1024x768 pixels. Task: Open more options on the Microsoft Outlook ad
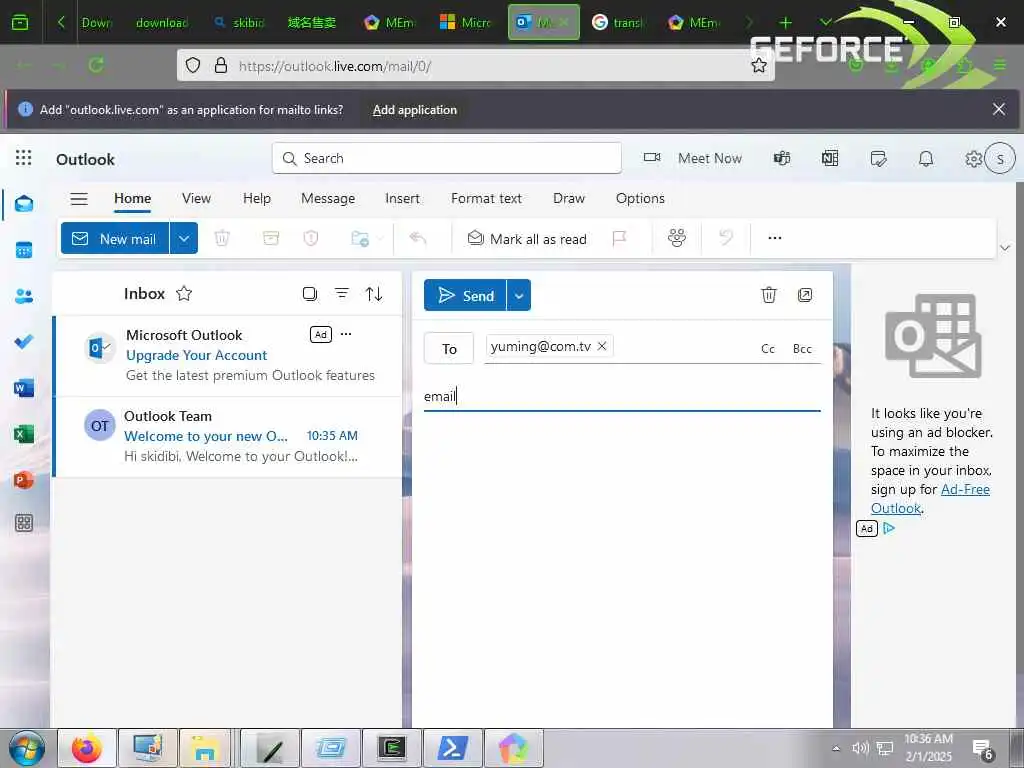coord(346,334)
